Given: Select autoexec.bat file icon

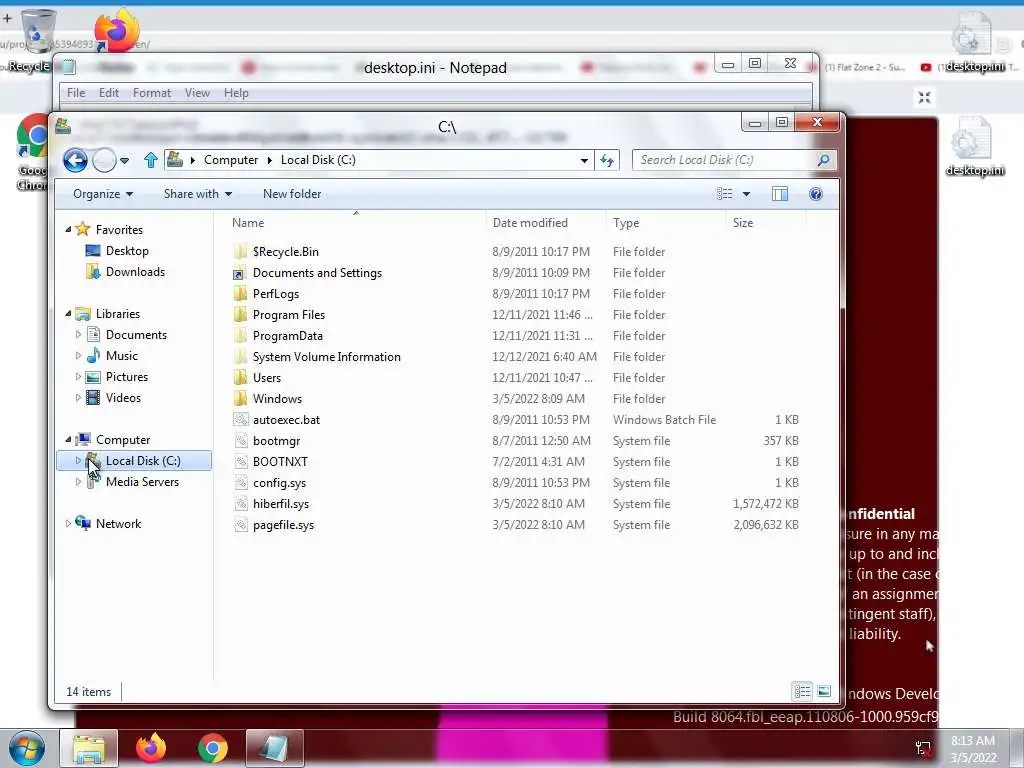Looking at the screenshot, I should (240, 420).
